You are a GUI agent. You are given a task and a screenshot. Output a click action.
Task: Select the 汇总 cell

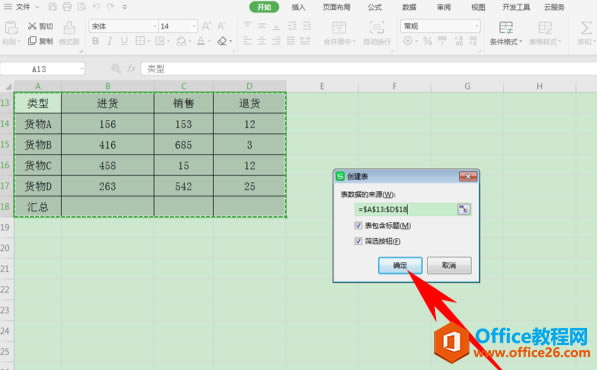[38, 207]
